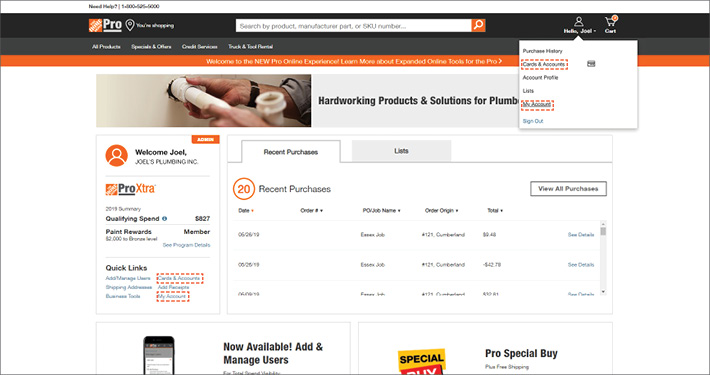
Task: Open My Account quick link
Action: (173, 297)
